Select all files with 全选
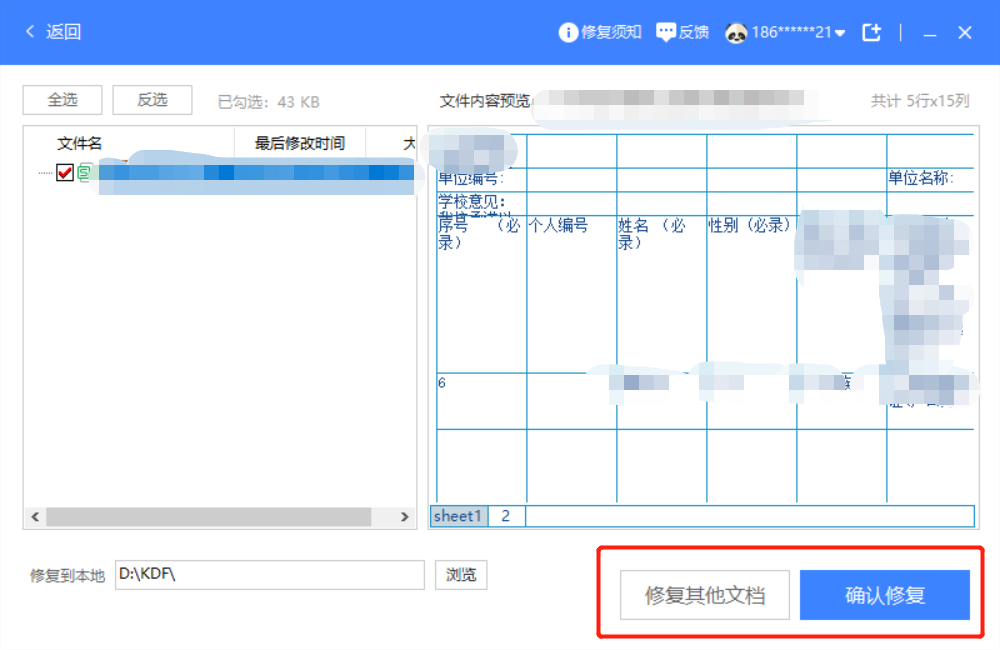This screenshot has height=650, width=1000. pyautogui.click(x=62, y=100)
